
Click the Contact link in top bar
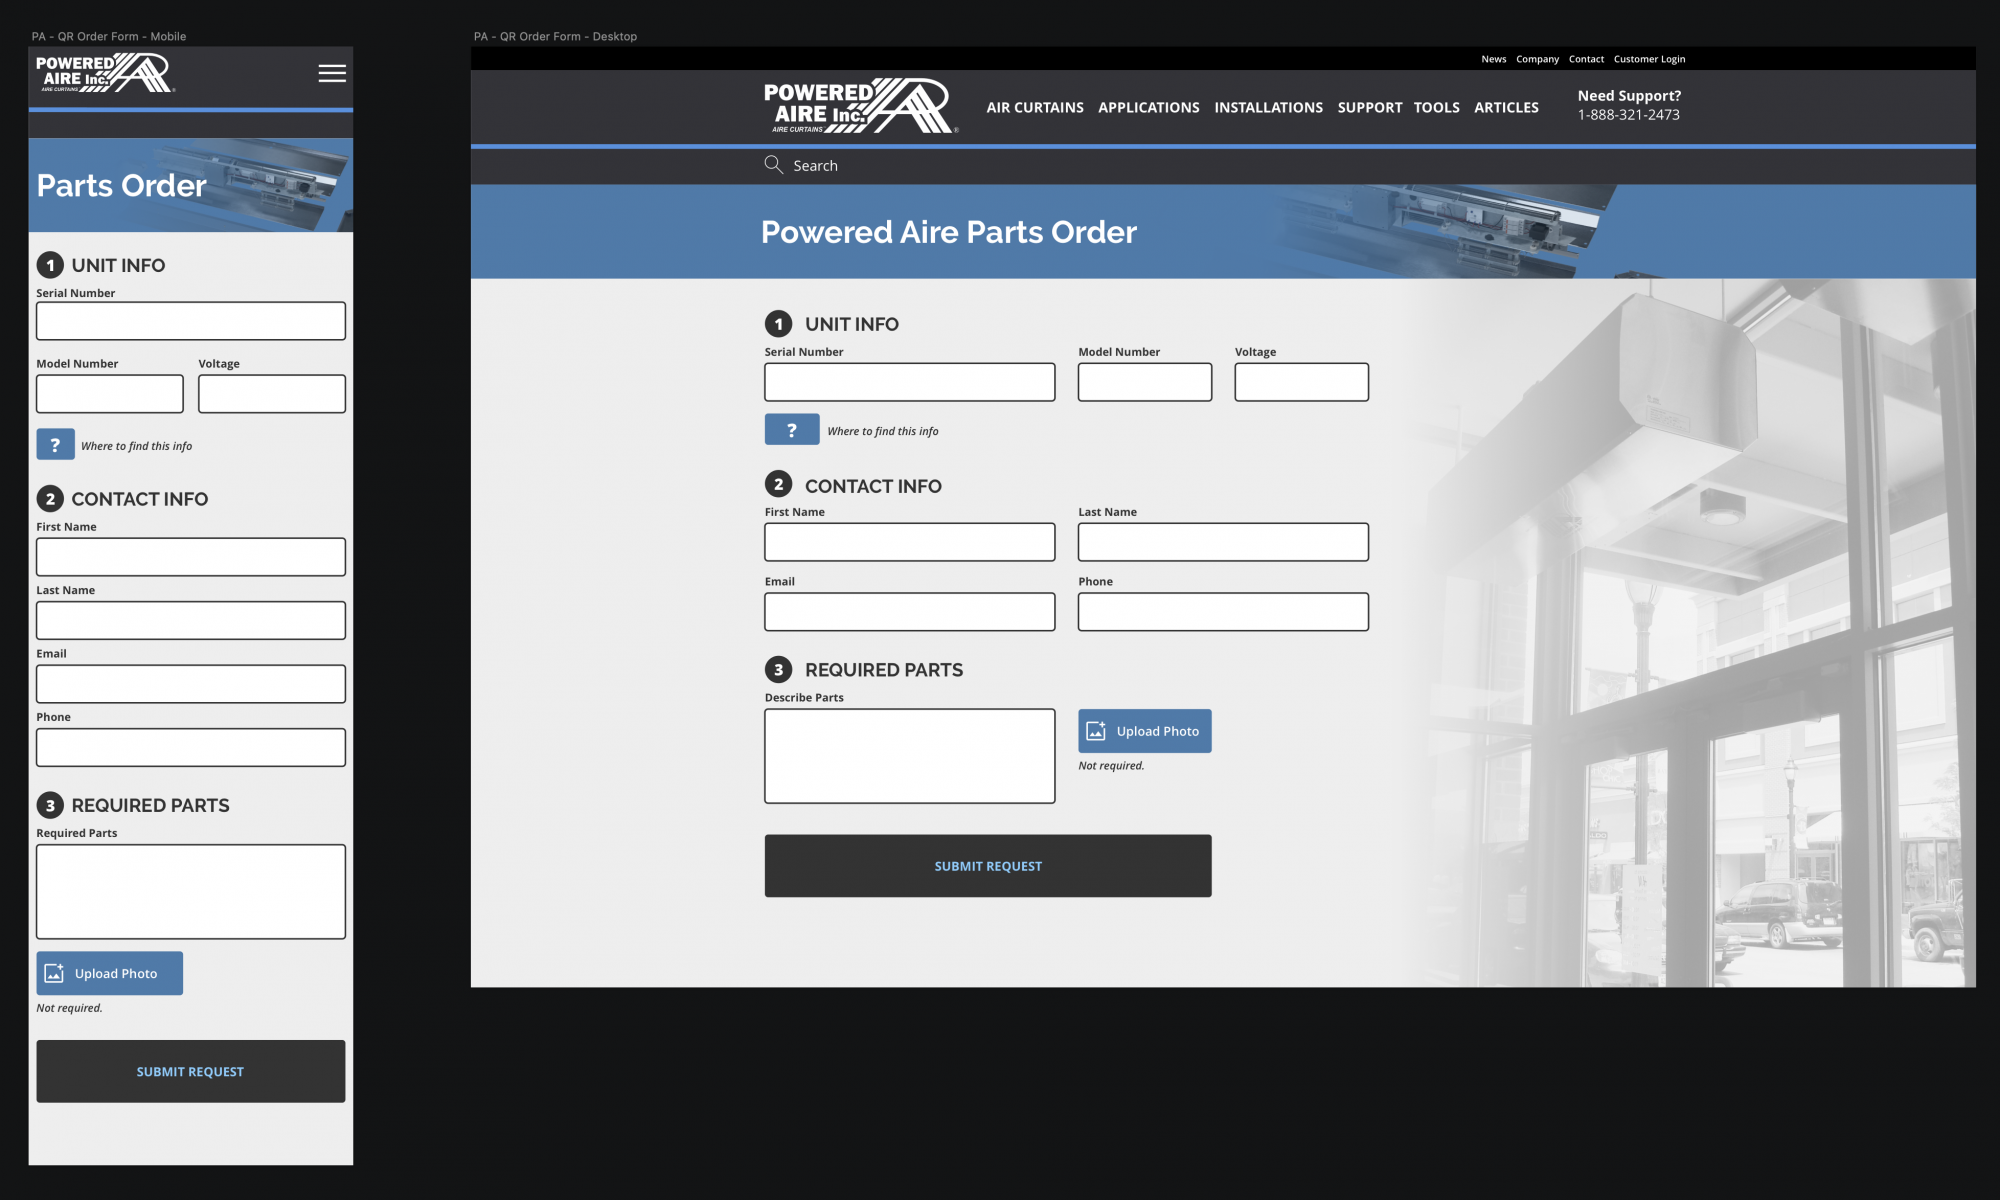point(1586,59)
